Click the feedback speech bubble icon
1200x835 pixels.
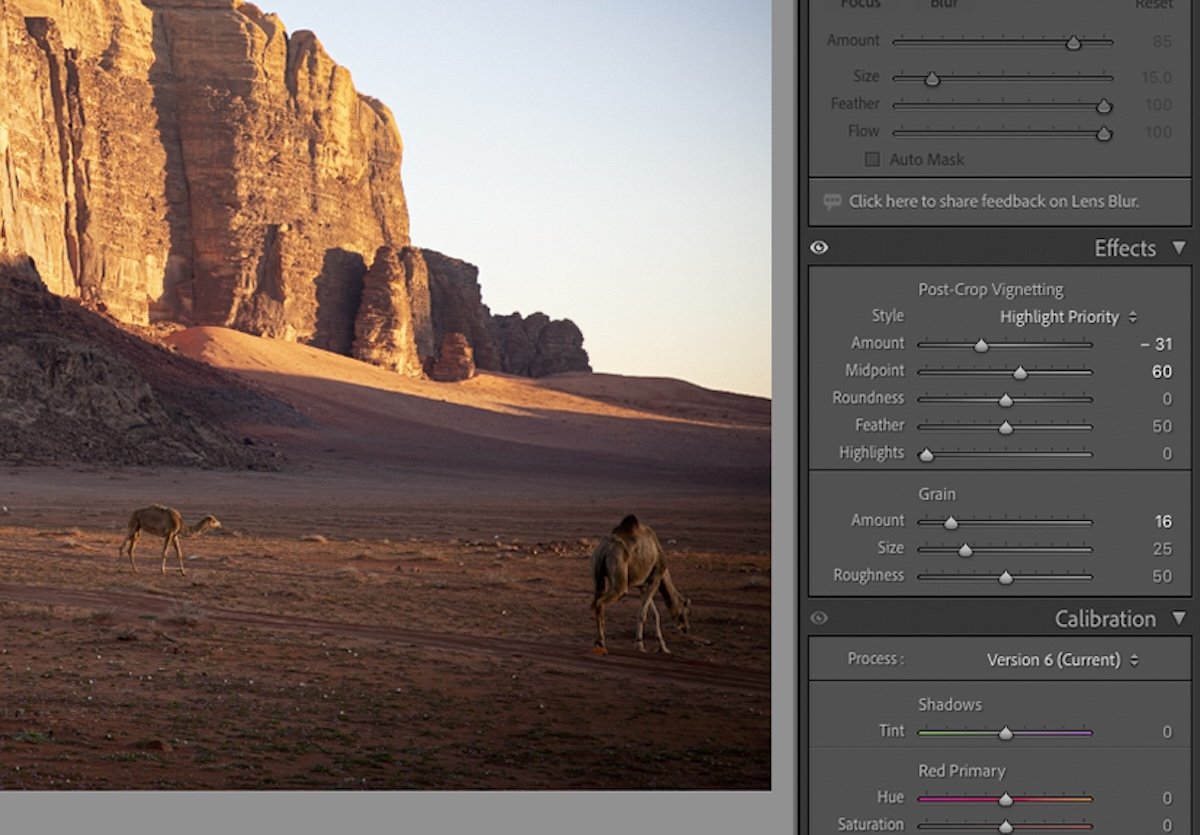coord(832,201)
